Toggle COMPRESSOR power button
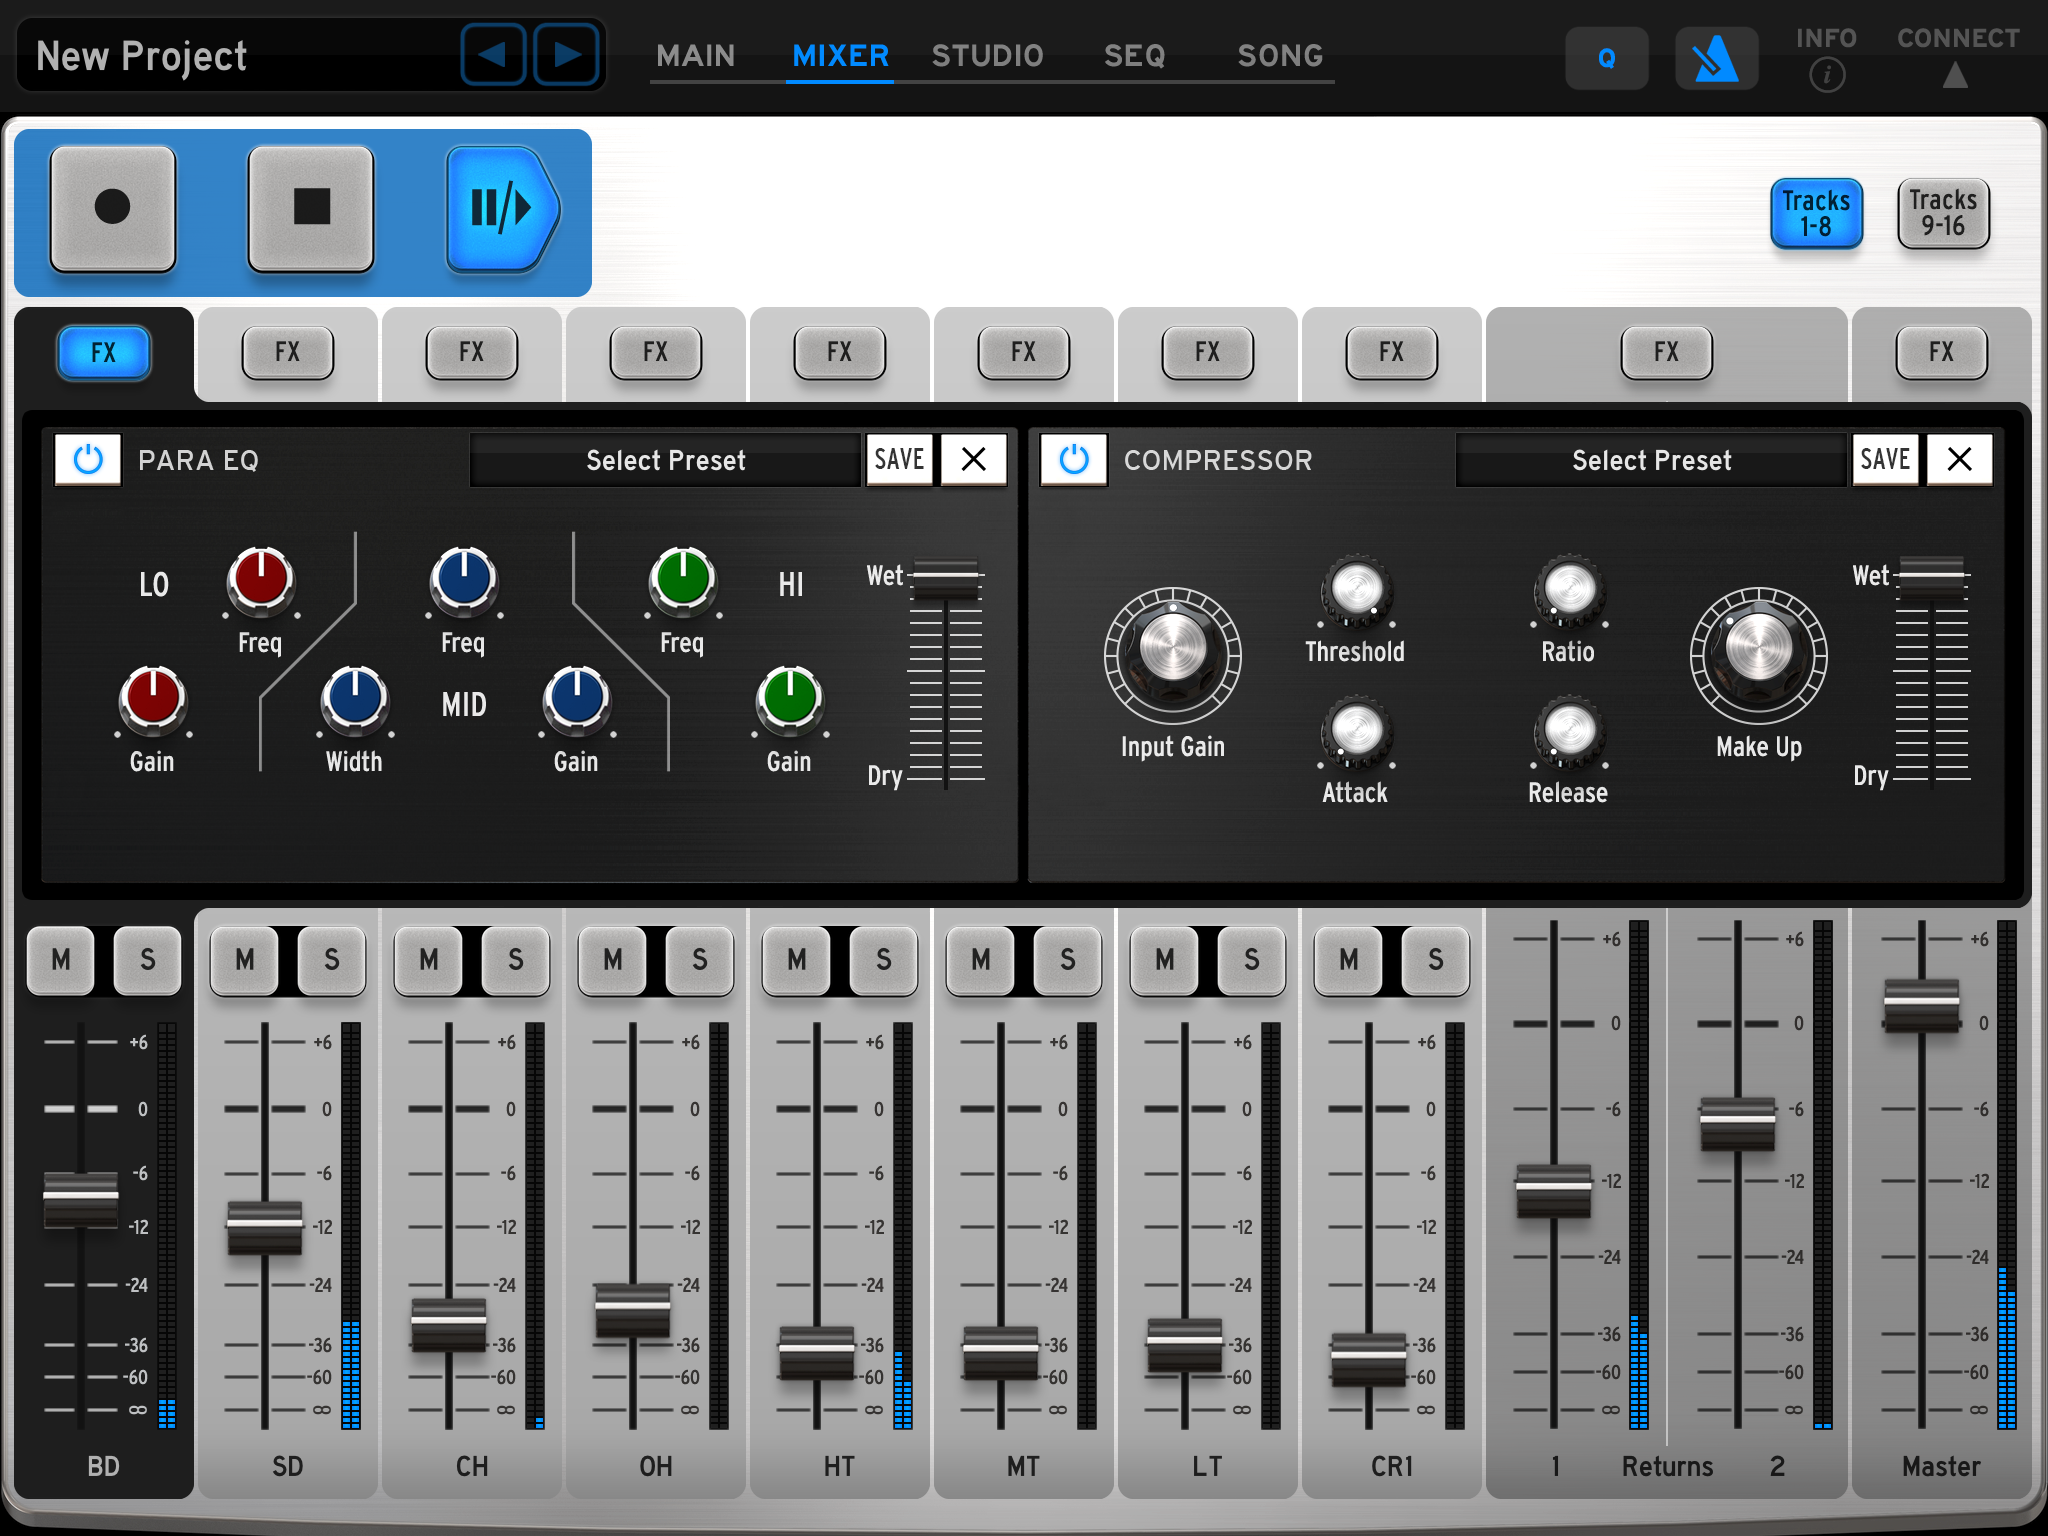 click(x=1074, y=460)
